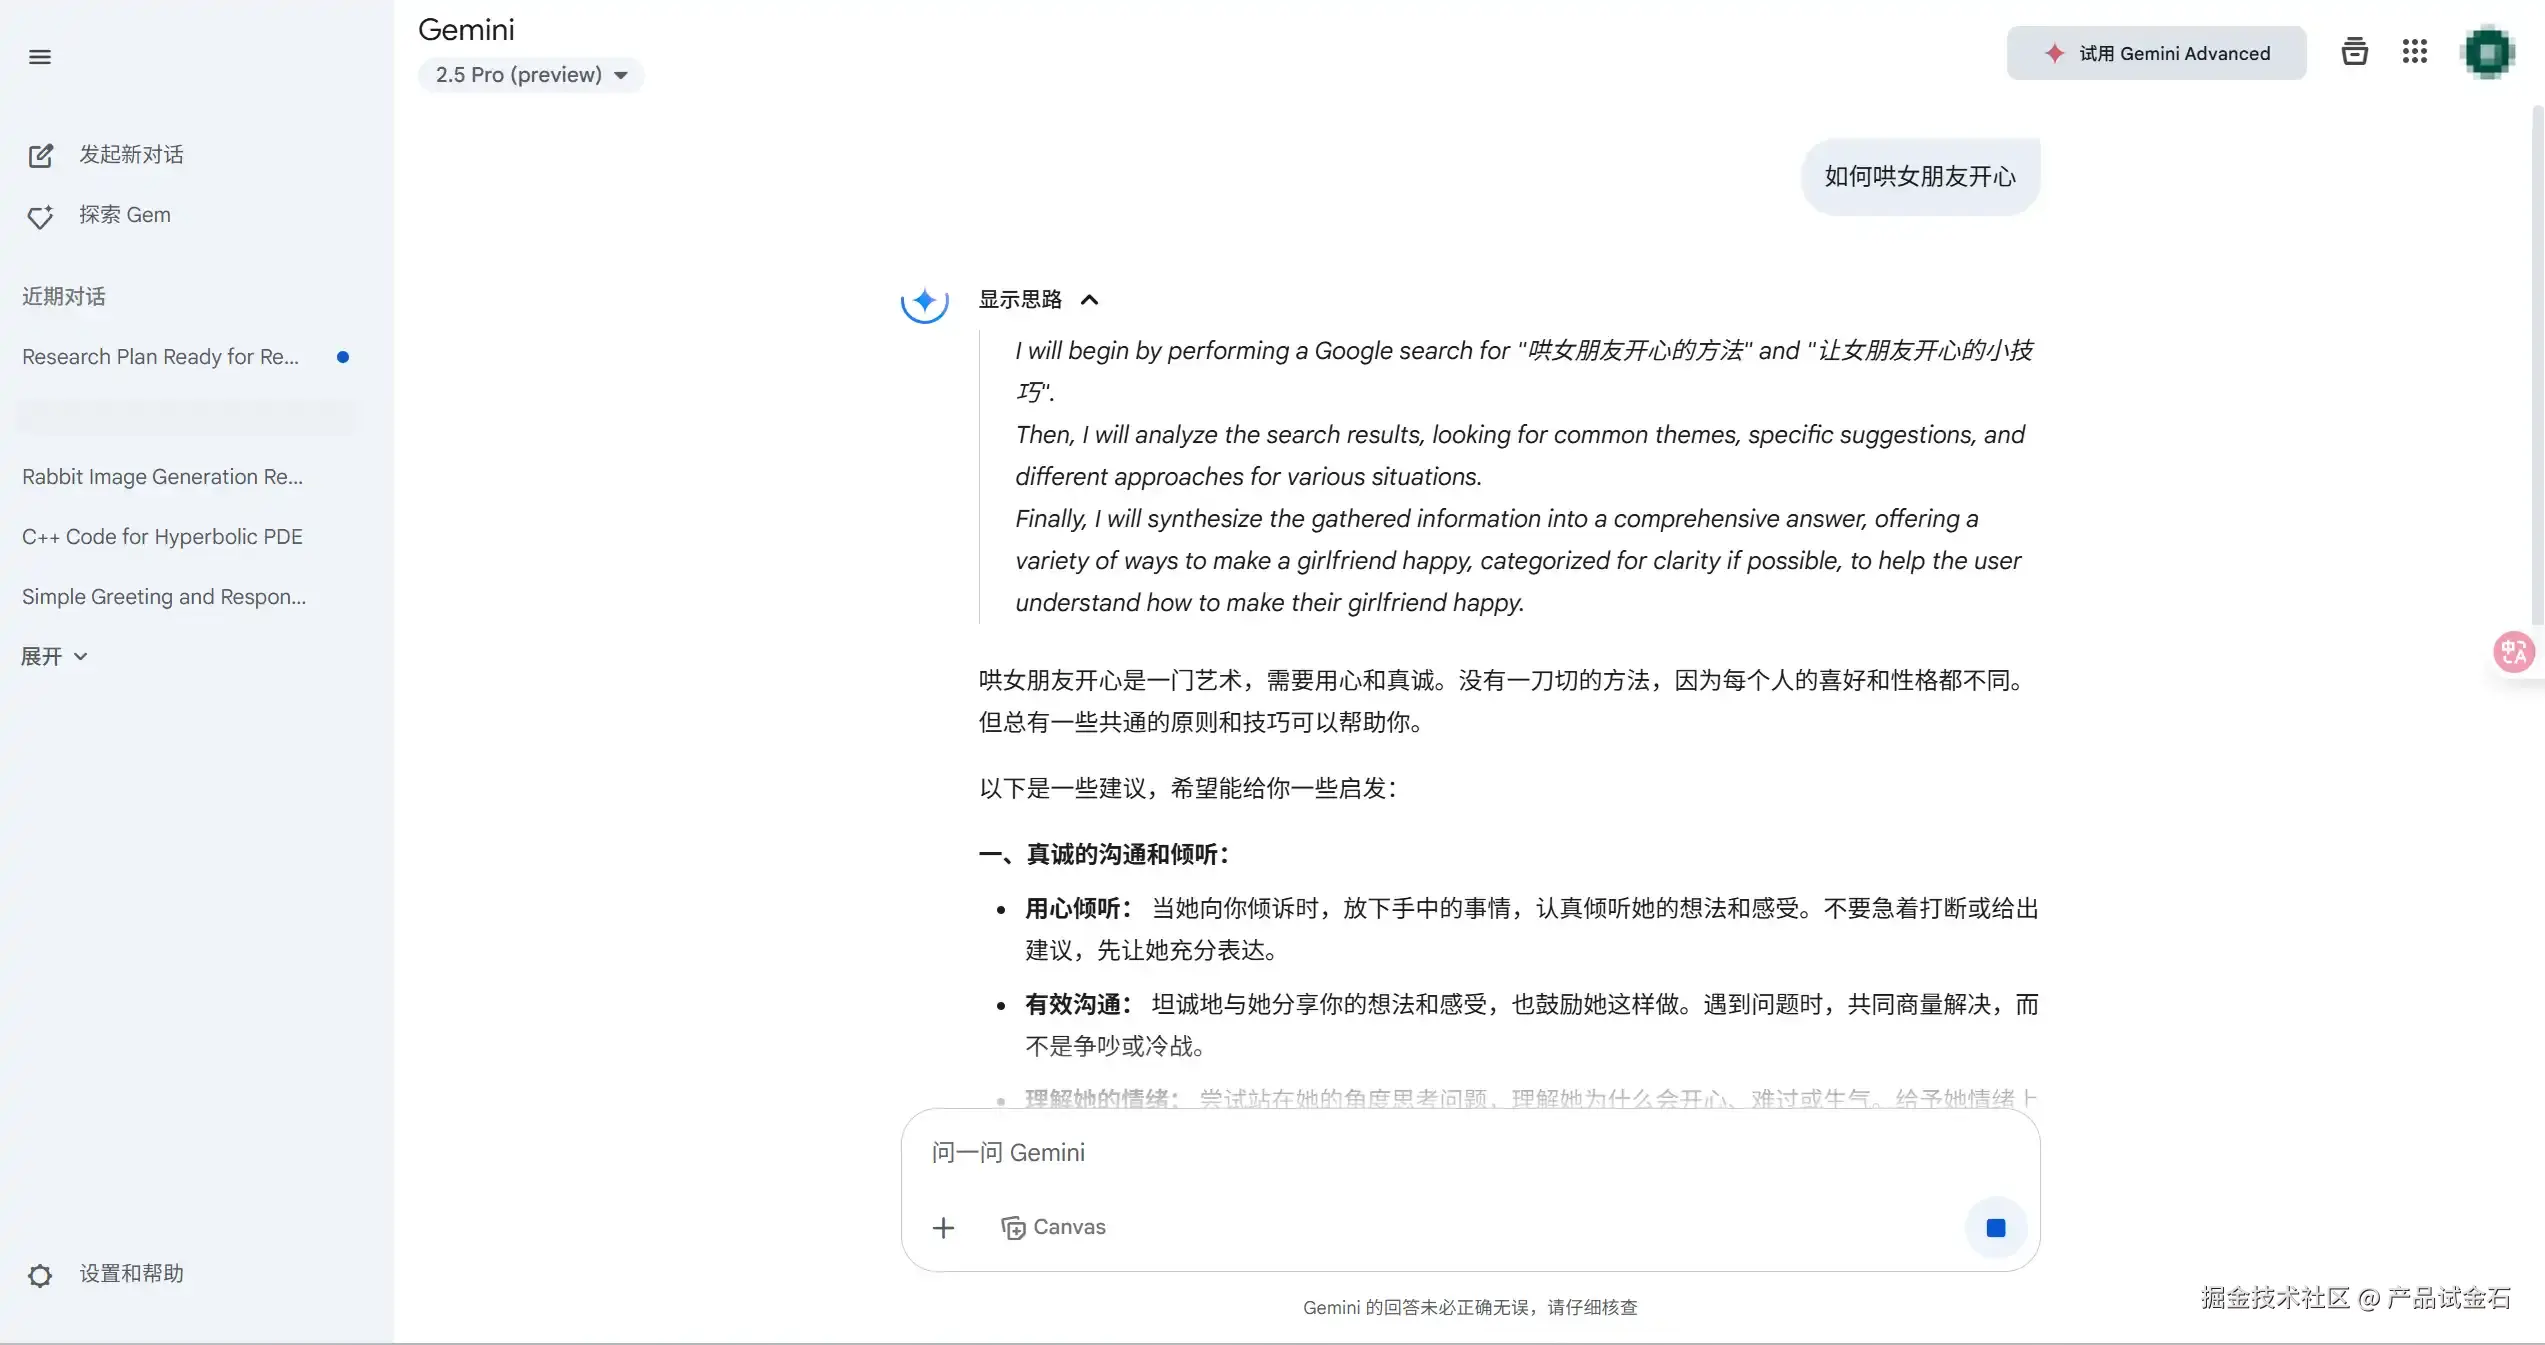
Task: Open 探索 Gem in the sidebar
Action: [125, 214]
